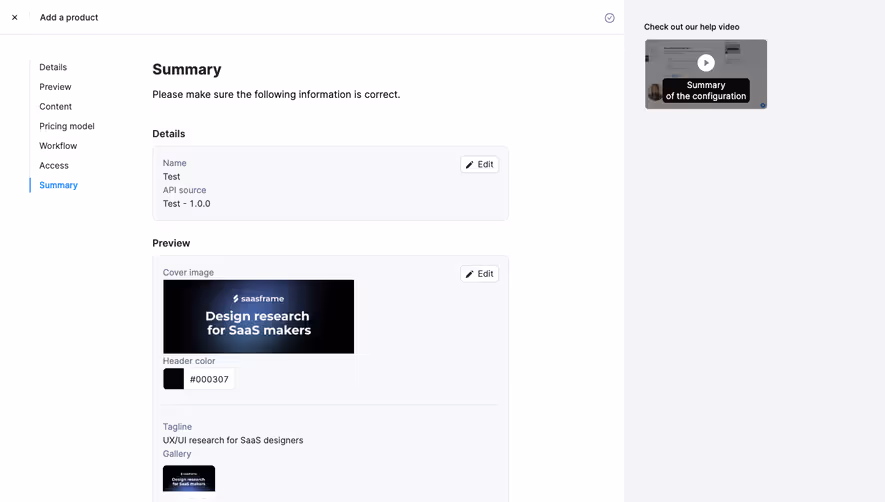Open the Pricing model step
Viewport: 885px width, 502px height.
pyautogui.click(x=67, y=126)
